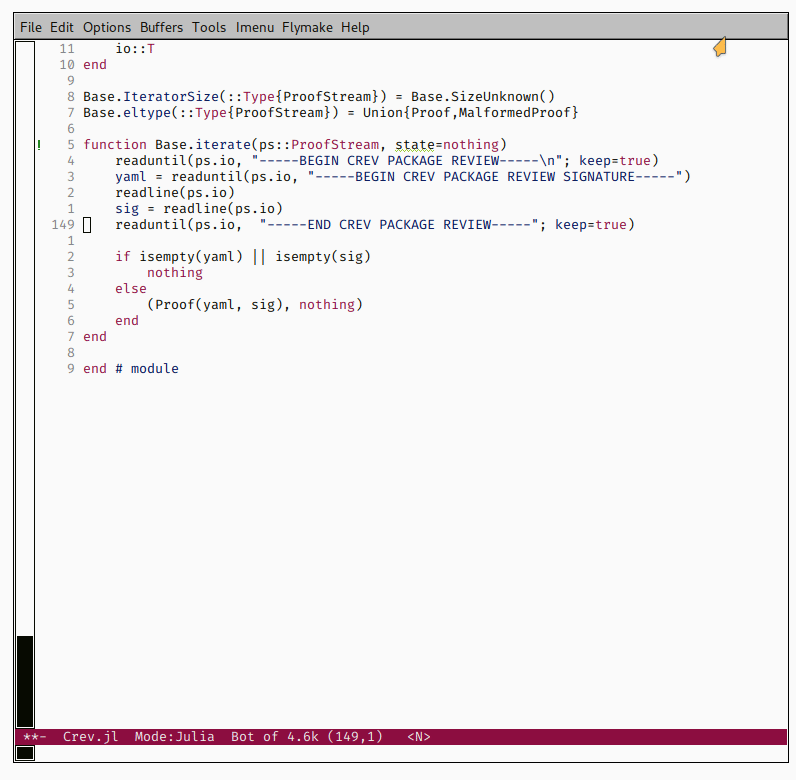The width and height of the screenshot is (796, 780).
Task: Click 'Base.eltype' text
Action: (127, 112)
